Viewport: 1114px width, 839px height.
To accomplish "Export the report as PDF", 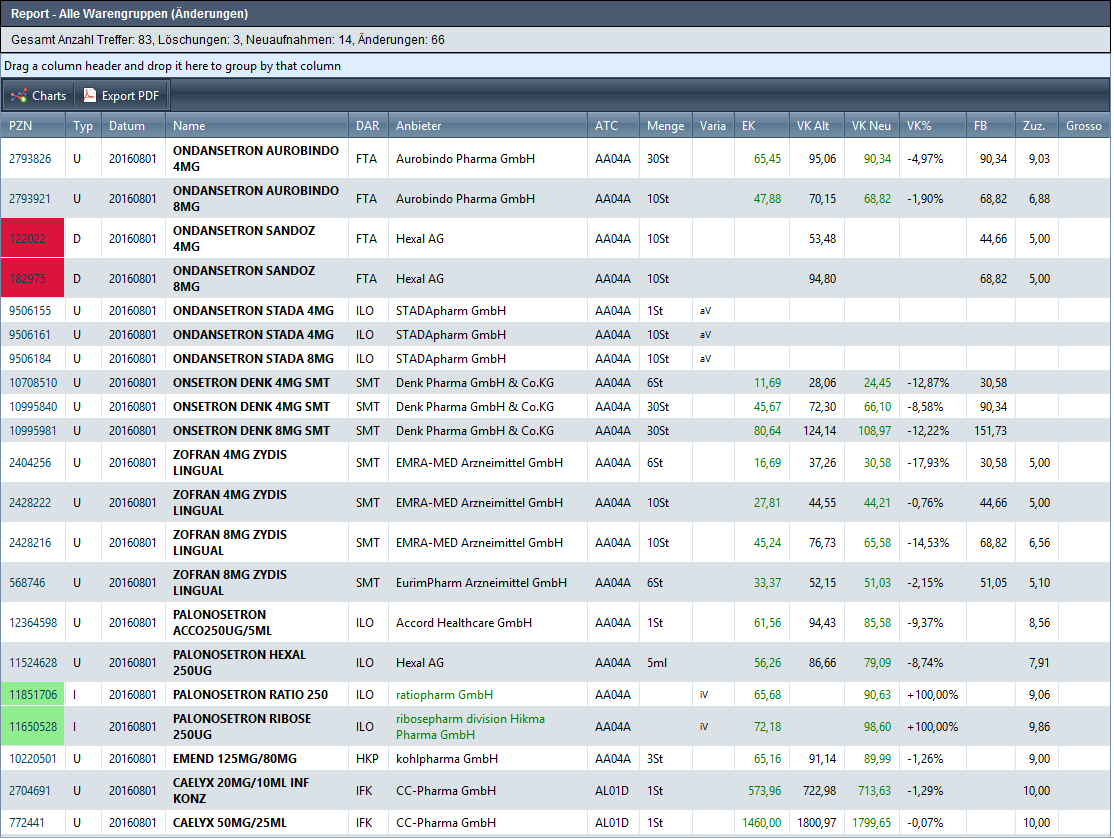I will tap(121, 96).
